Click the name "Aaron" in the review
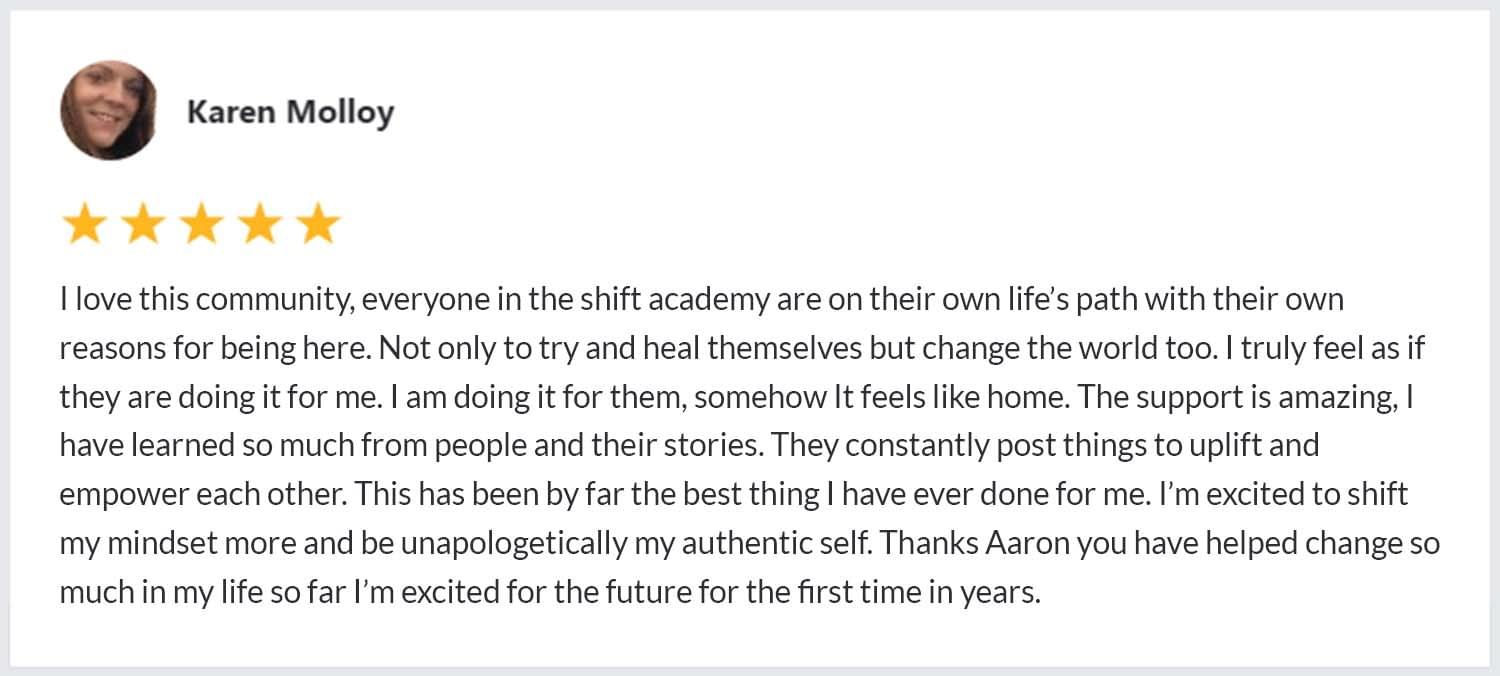The height and width of the screenshot is (676, 1500). point(1025,543)
